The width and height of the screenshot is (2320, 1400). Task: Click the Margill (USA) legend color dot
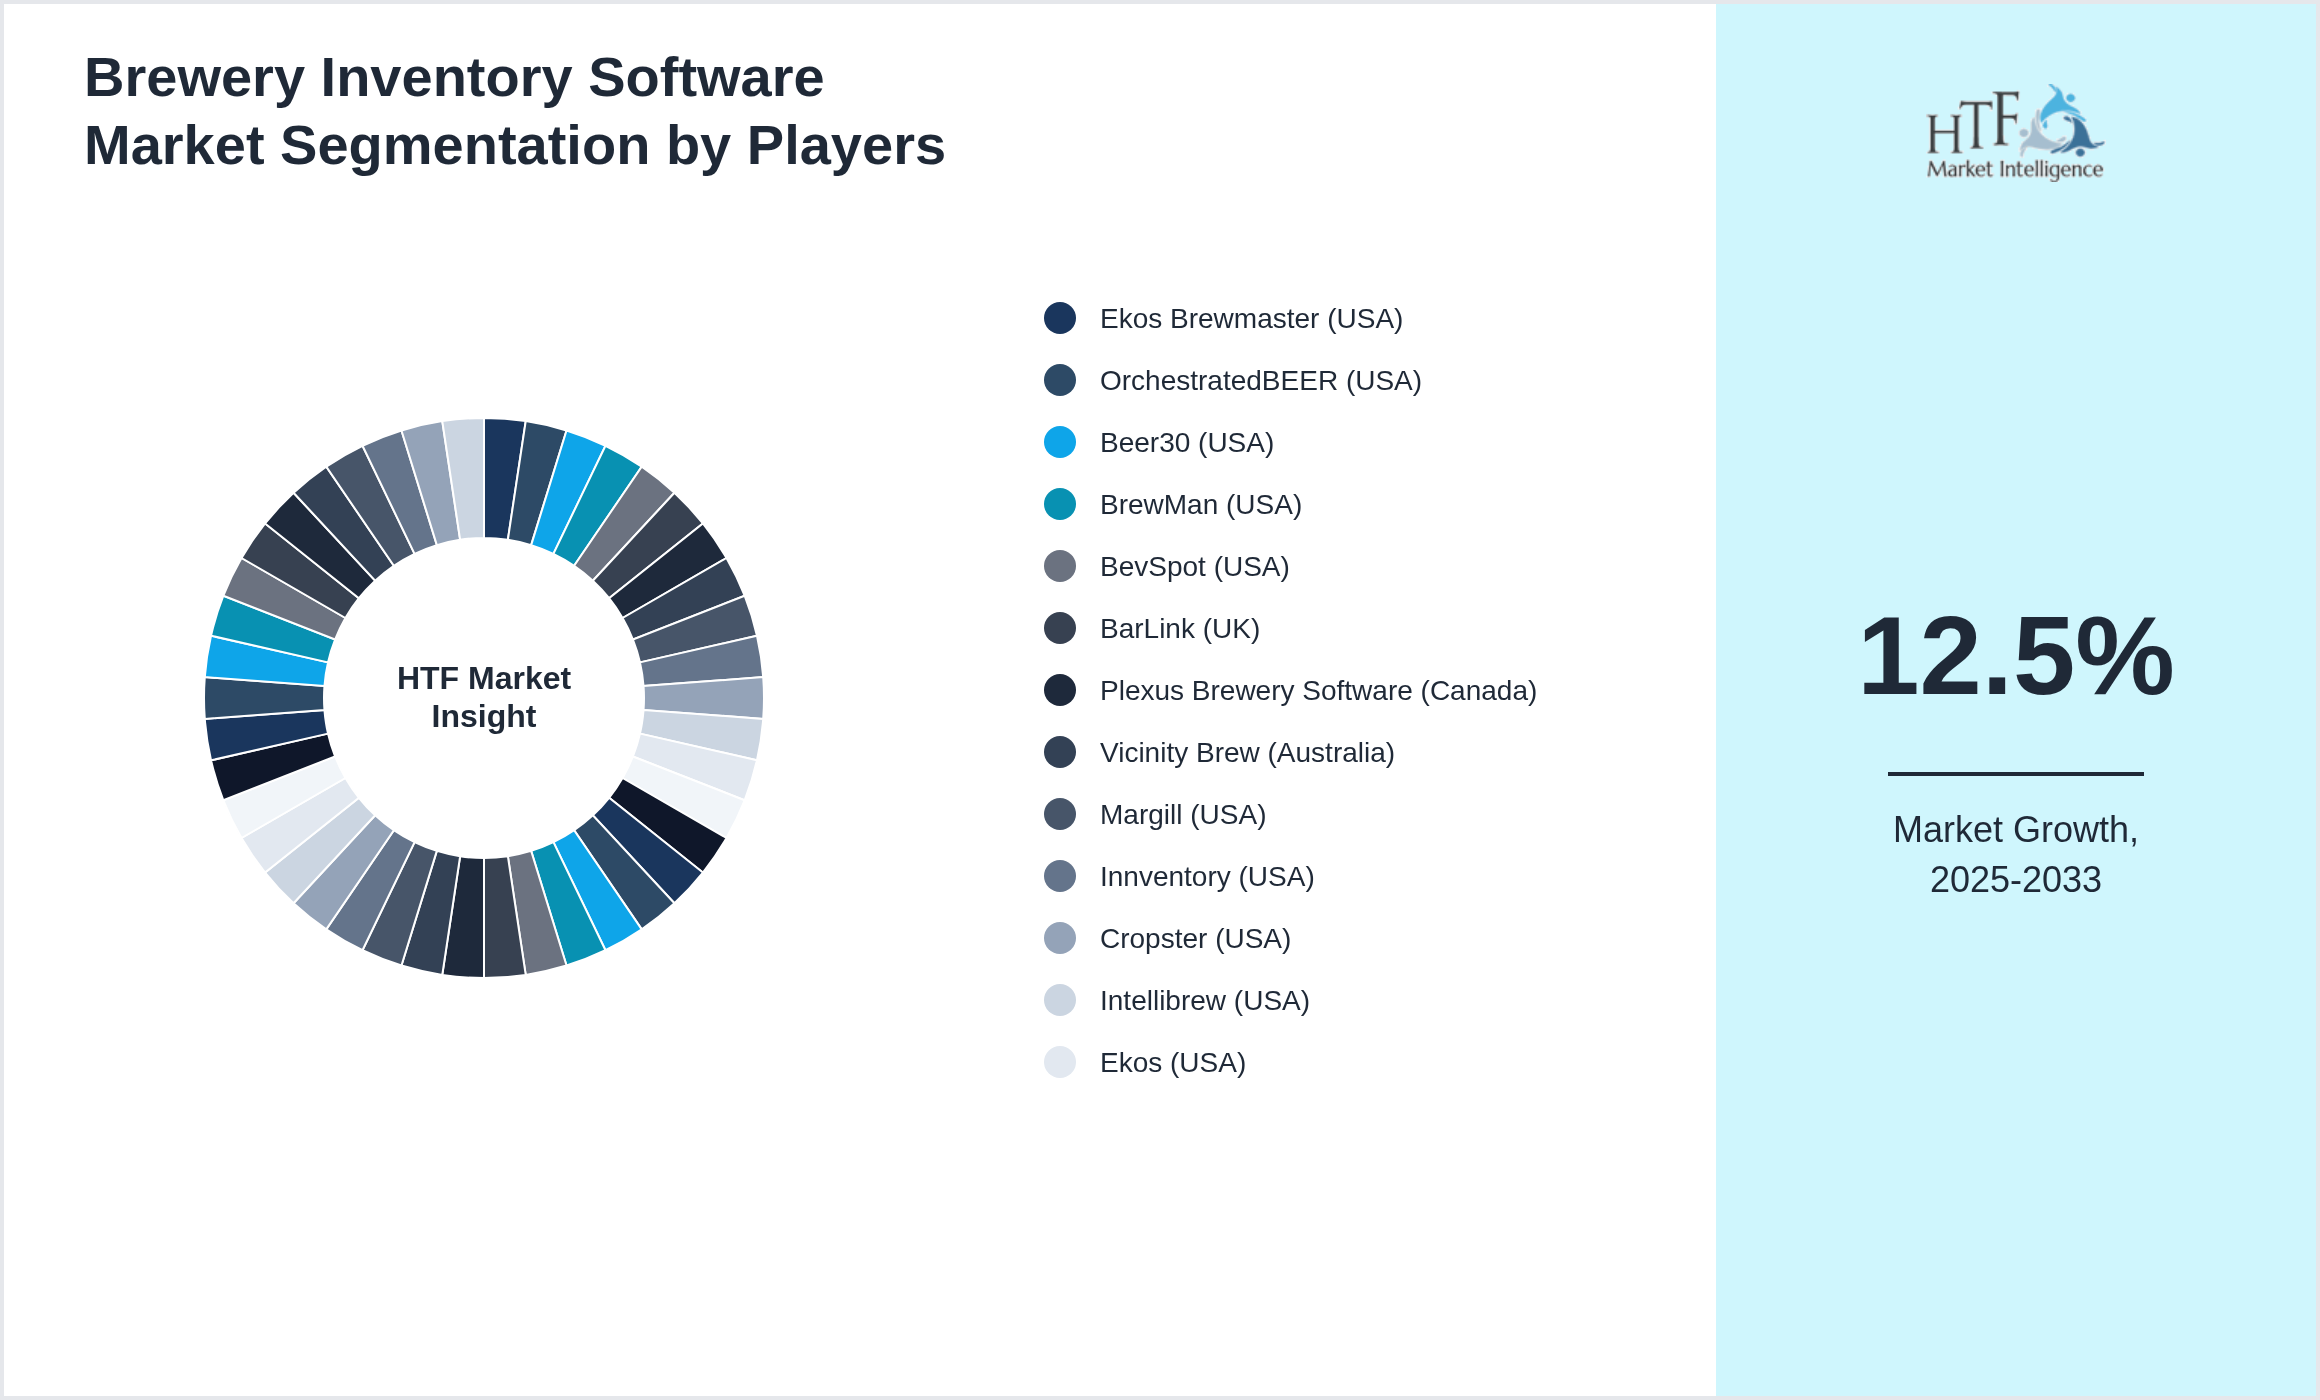1060,814
